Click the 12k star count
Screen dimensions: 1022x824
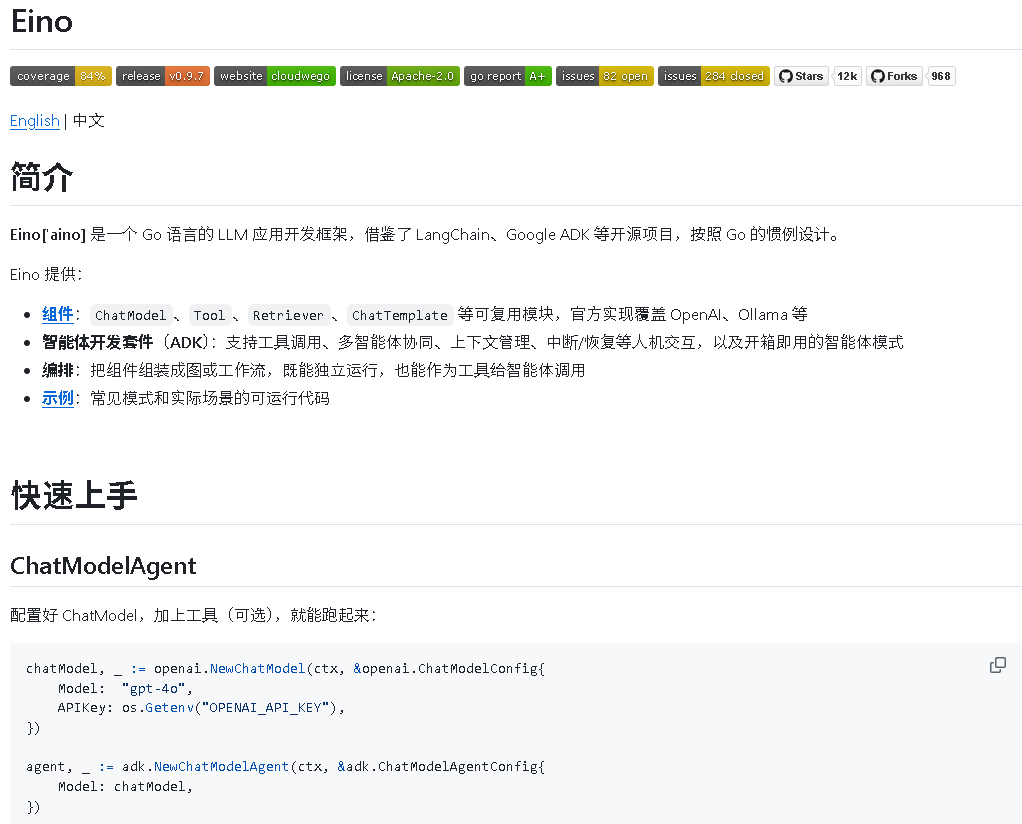pos(847,76)
